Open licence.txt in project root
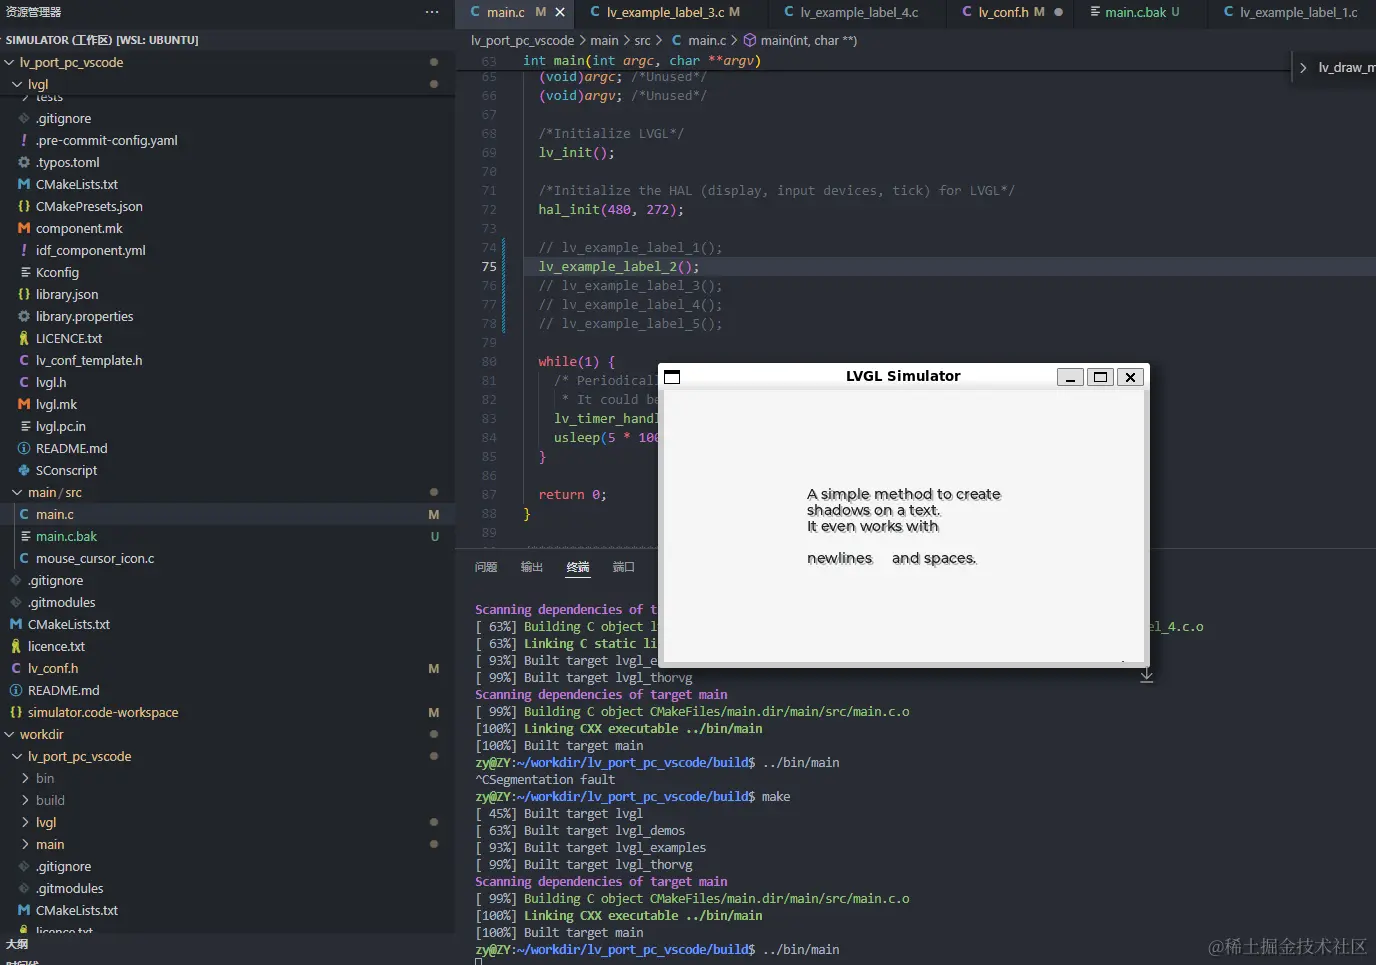Viewport: 1376px width, 965px height. pyautogui.click(x=56, y=646)
